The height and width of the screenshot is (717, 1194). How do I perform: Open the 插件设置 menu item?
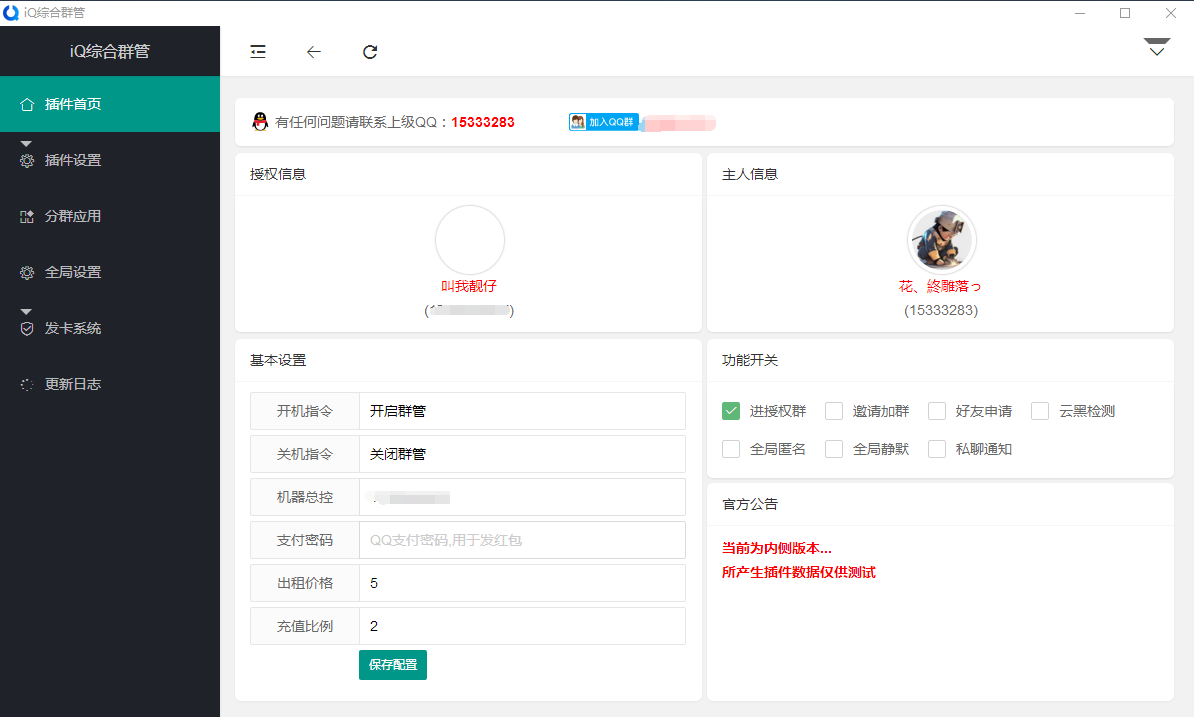click(110, 161)
